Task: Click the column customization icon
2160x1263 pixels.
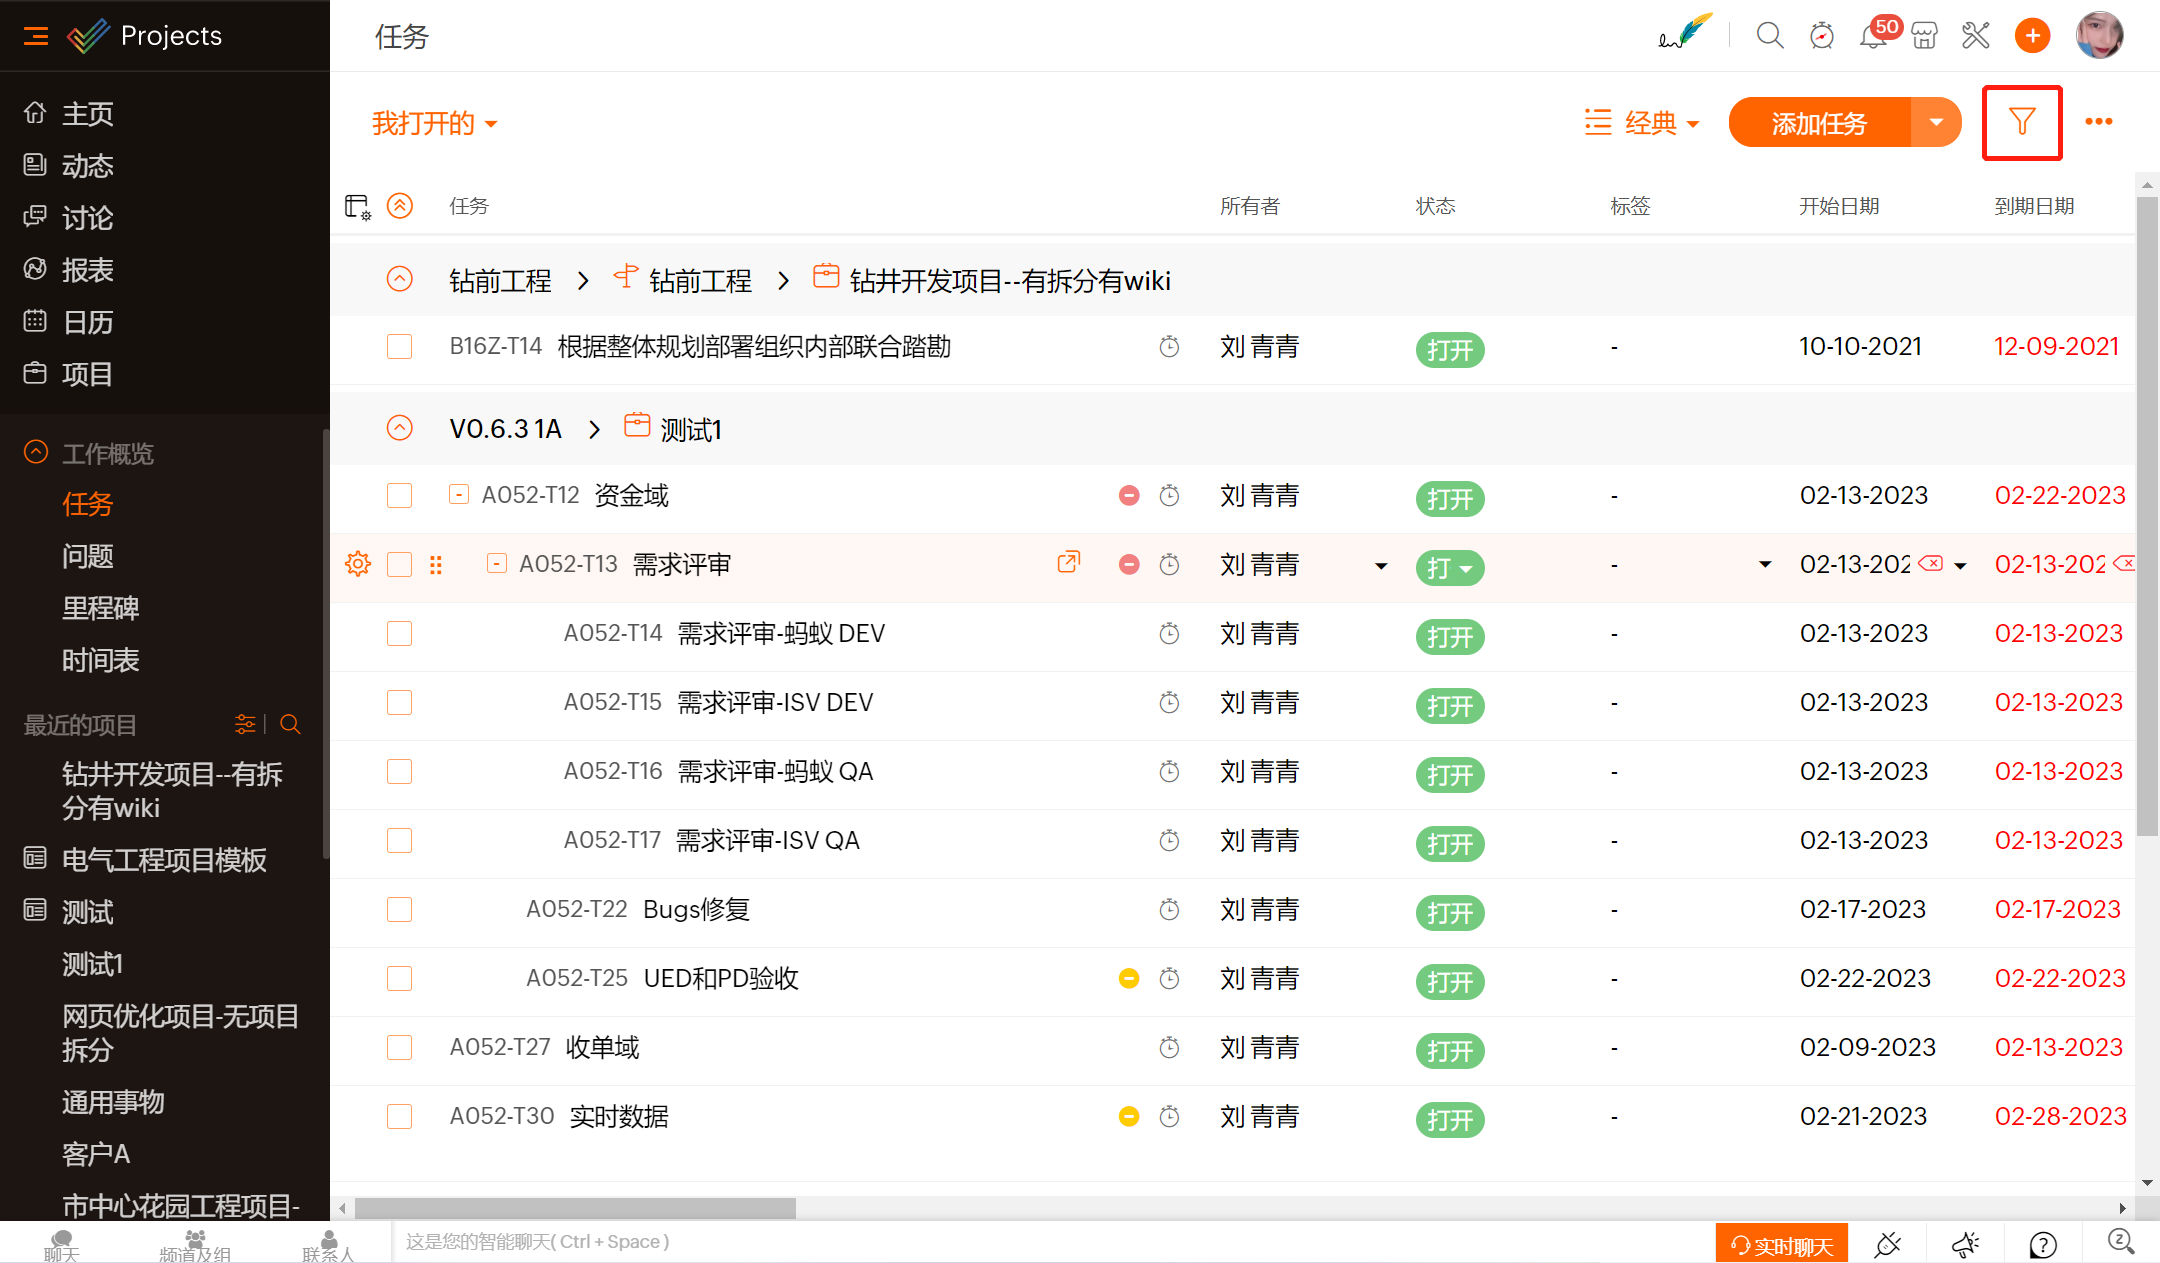Action: click(357, 207)
